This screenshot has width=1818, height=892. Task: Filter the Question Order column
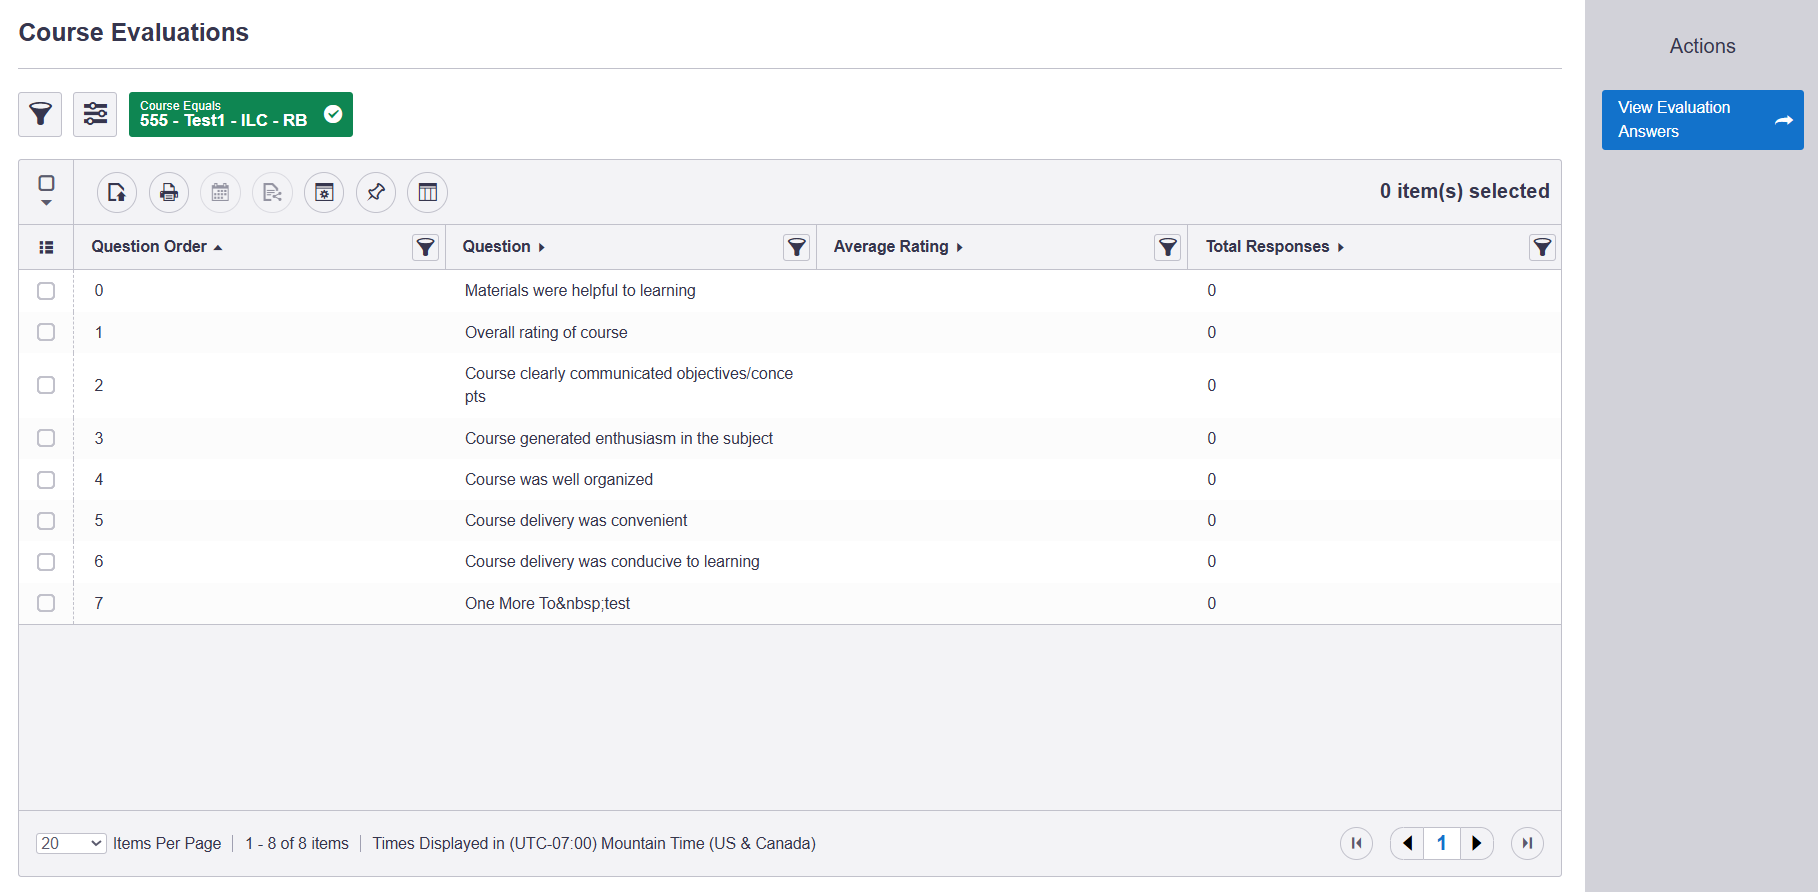[x=426, y=247]
